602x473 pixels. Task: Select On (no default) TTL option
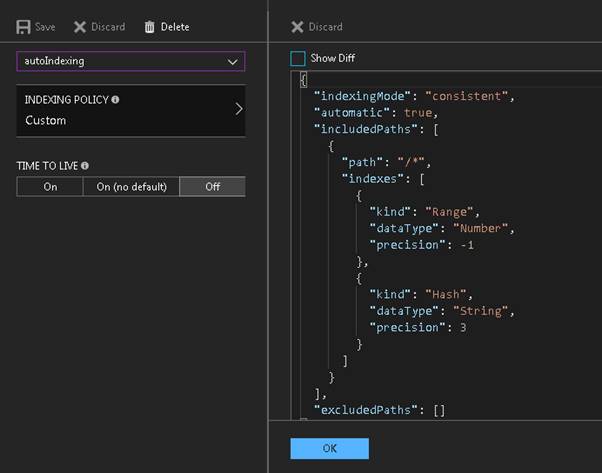[x=131, y=187]
